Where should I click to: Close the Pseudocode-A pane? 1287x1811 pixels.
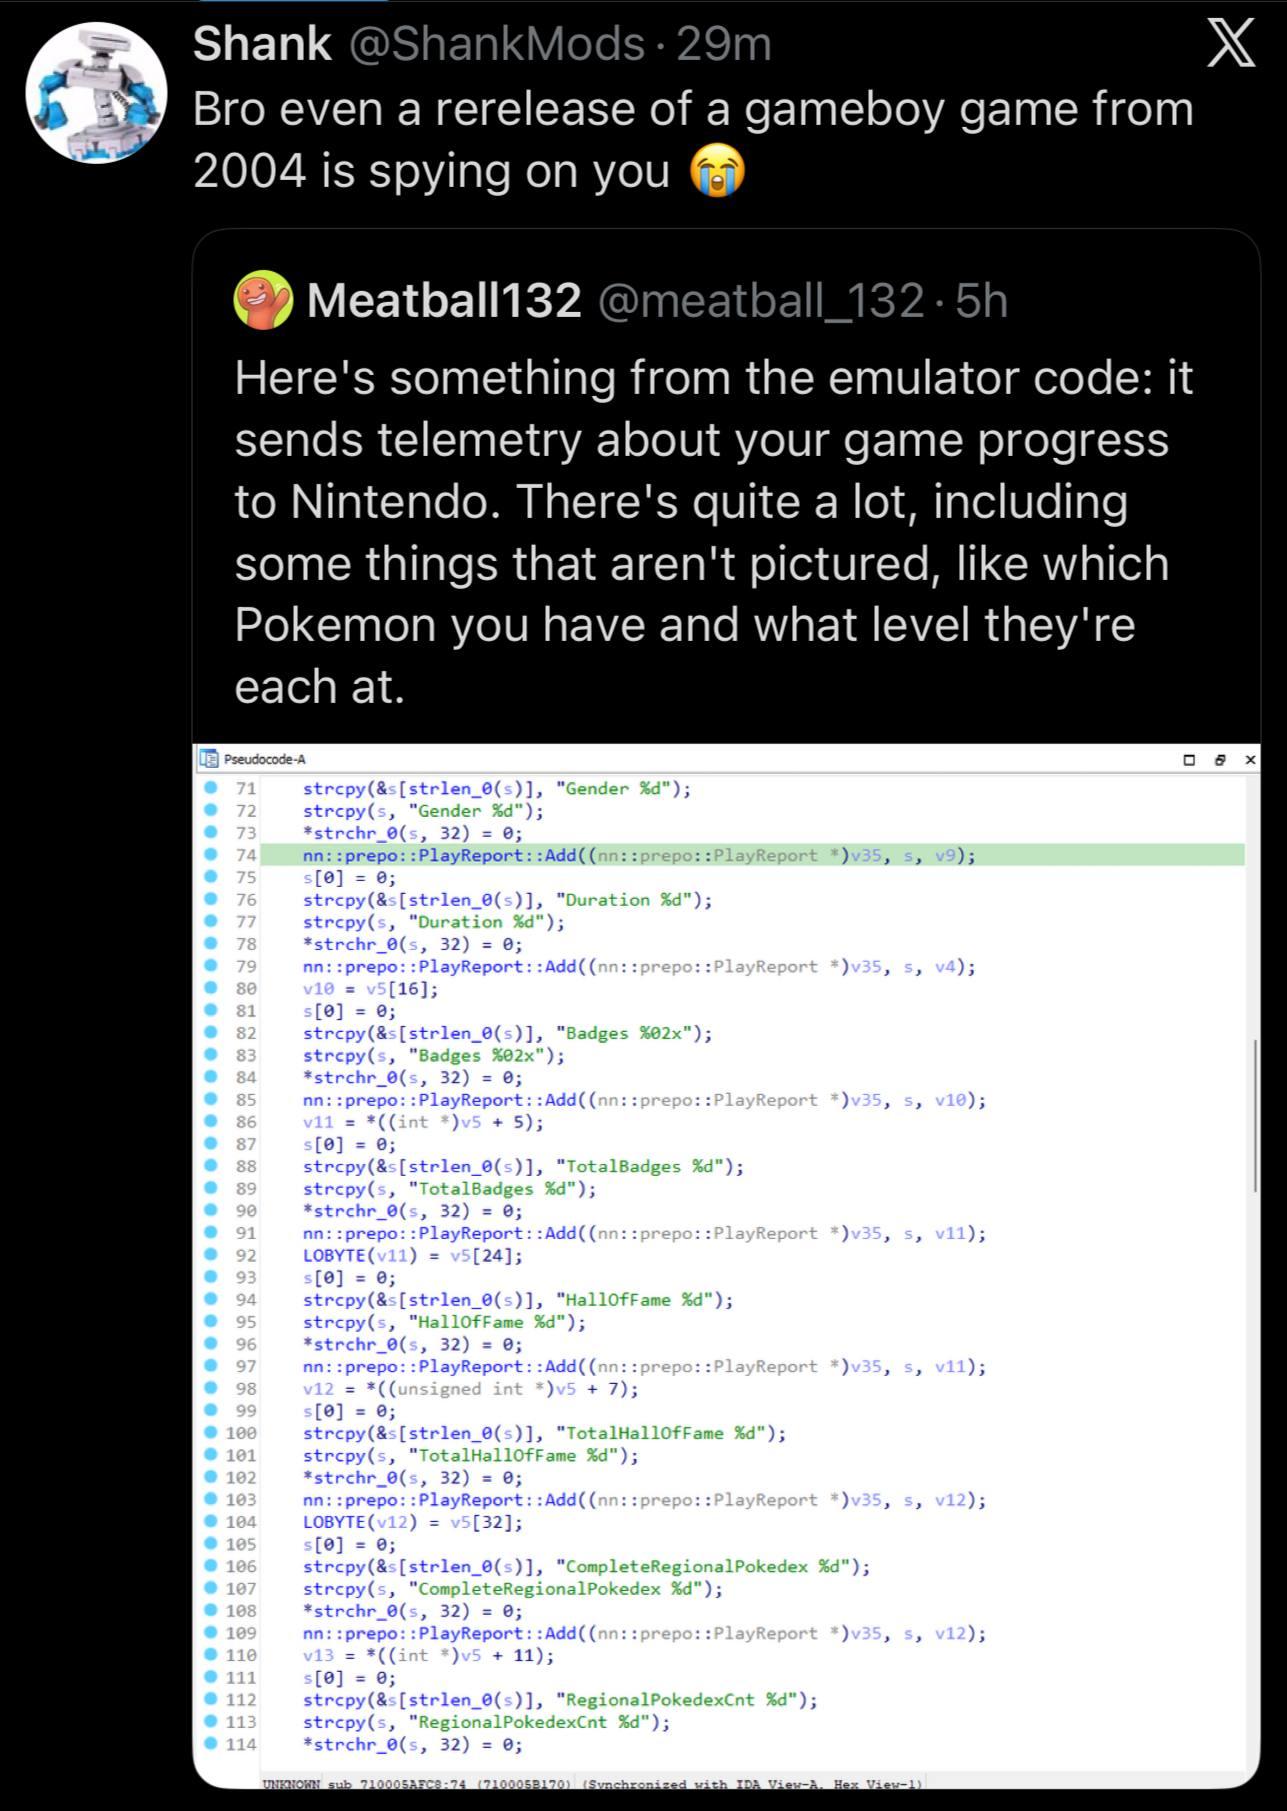click(x=1250, y=760)
